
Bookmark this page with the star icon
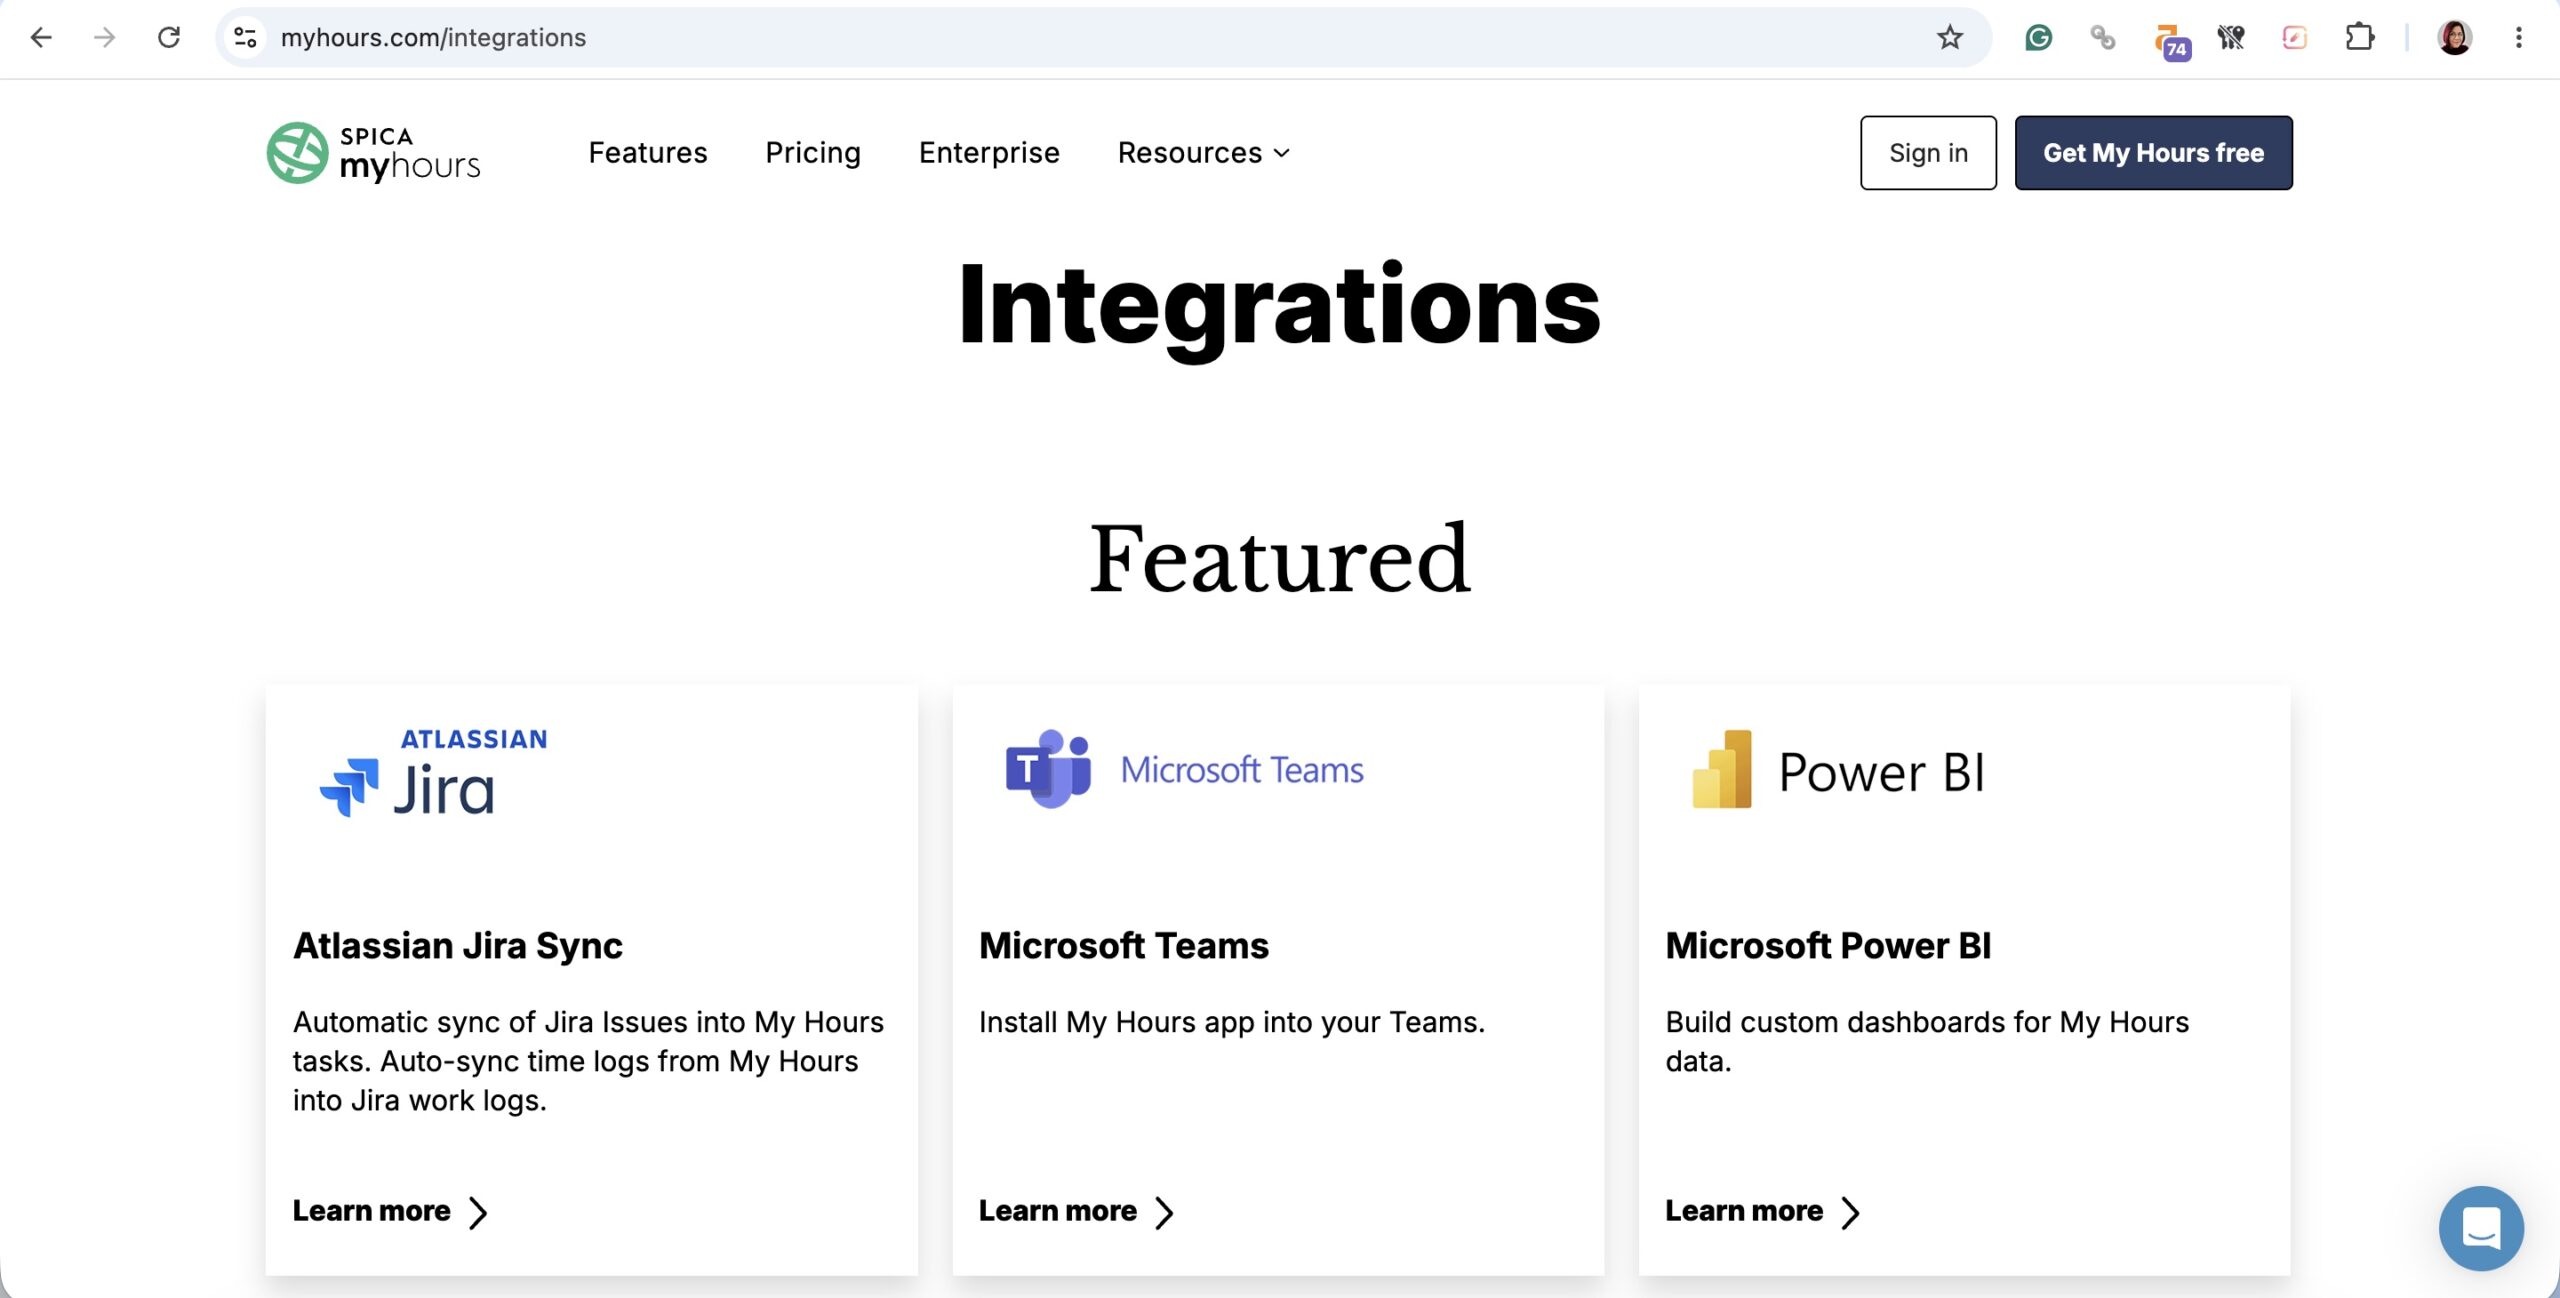[x=1949, y=38]
